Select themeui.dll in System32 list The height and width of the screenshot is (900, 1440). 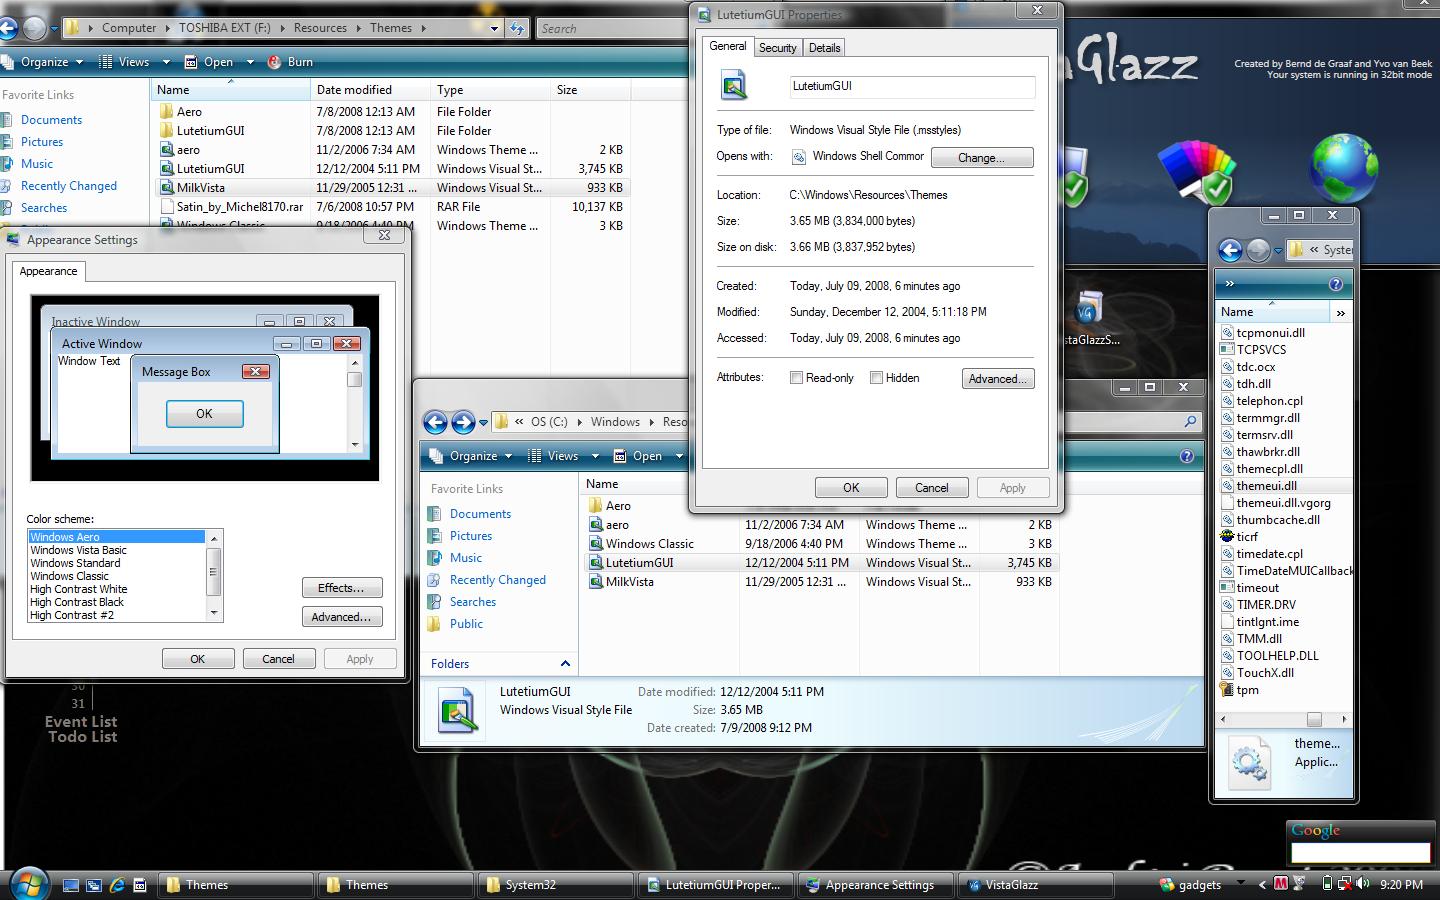point(1266,486)
